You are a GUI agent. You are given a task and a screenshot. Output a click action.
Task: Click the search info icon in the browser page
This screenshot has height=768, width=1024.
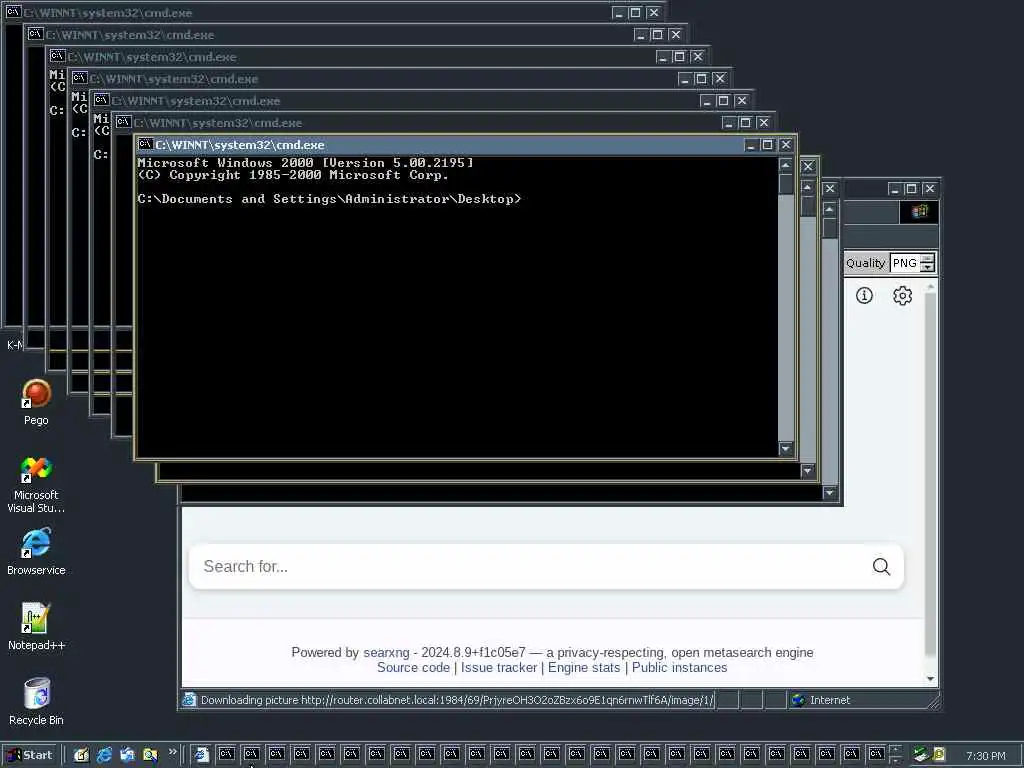pos(864,295)
